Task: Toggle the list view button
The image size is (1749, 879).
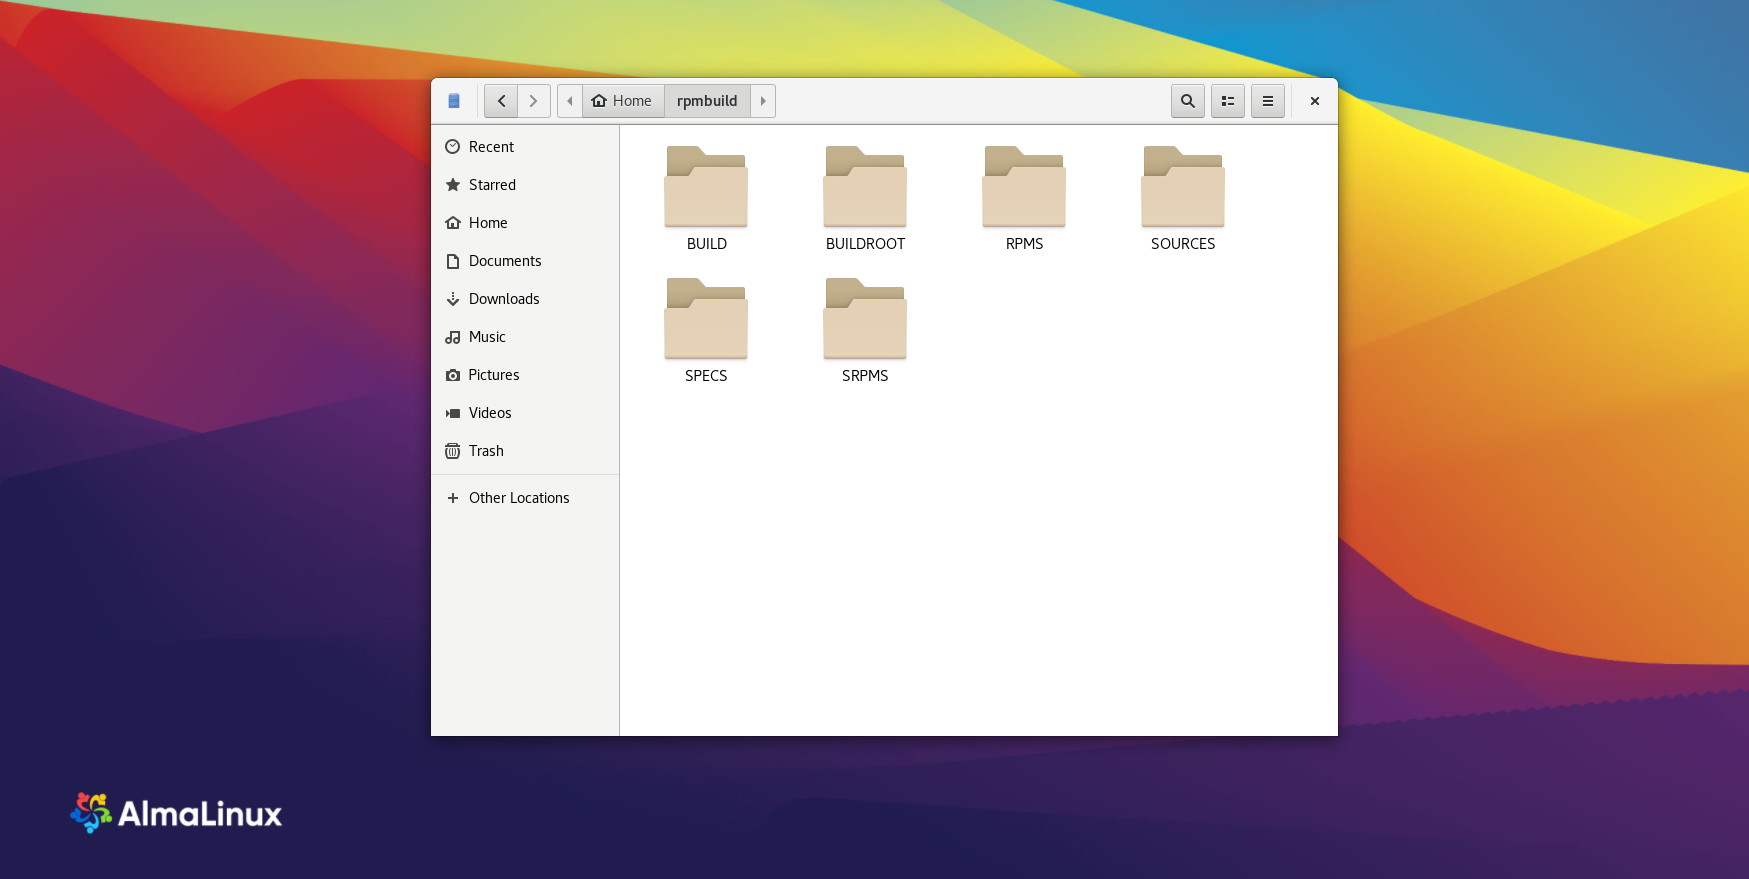Action: pos(1227,101)
